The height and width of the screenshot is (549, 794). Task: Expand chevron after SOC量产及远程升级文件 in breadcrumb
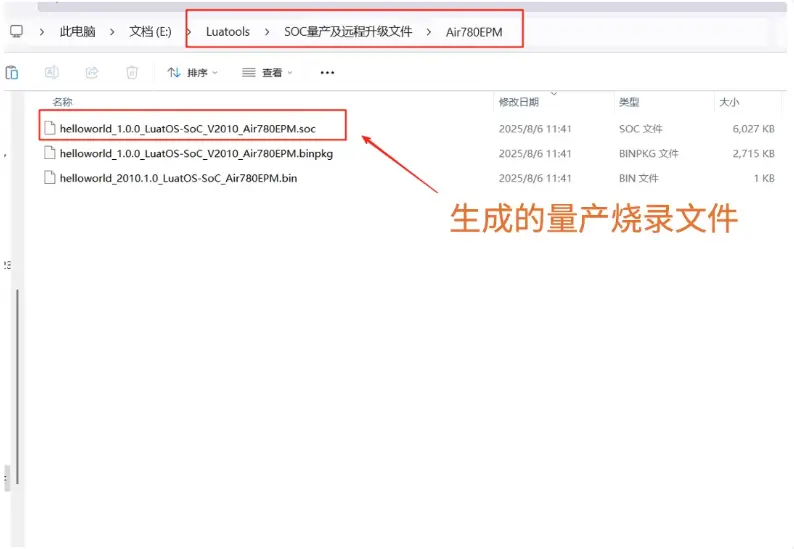tap(429, 32)
